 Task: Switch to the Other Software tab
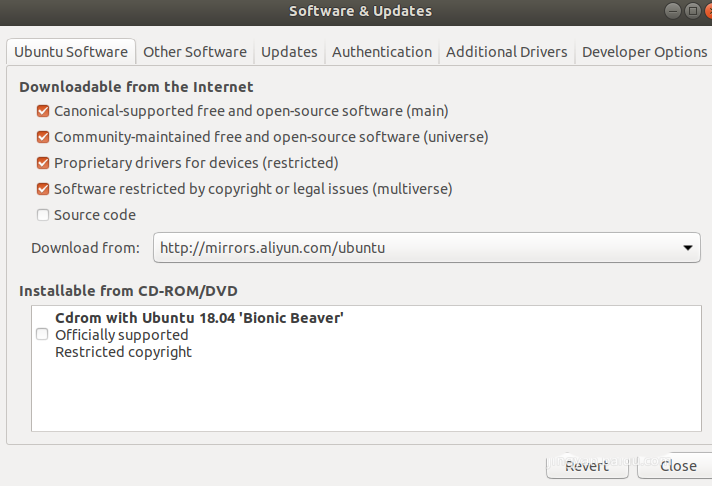coord(194,52)
